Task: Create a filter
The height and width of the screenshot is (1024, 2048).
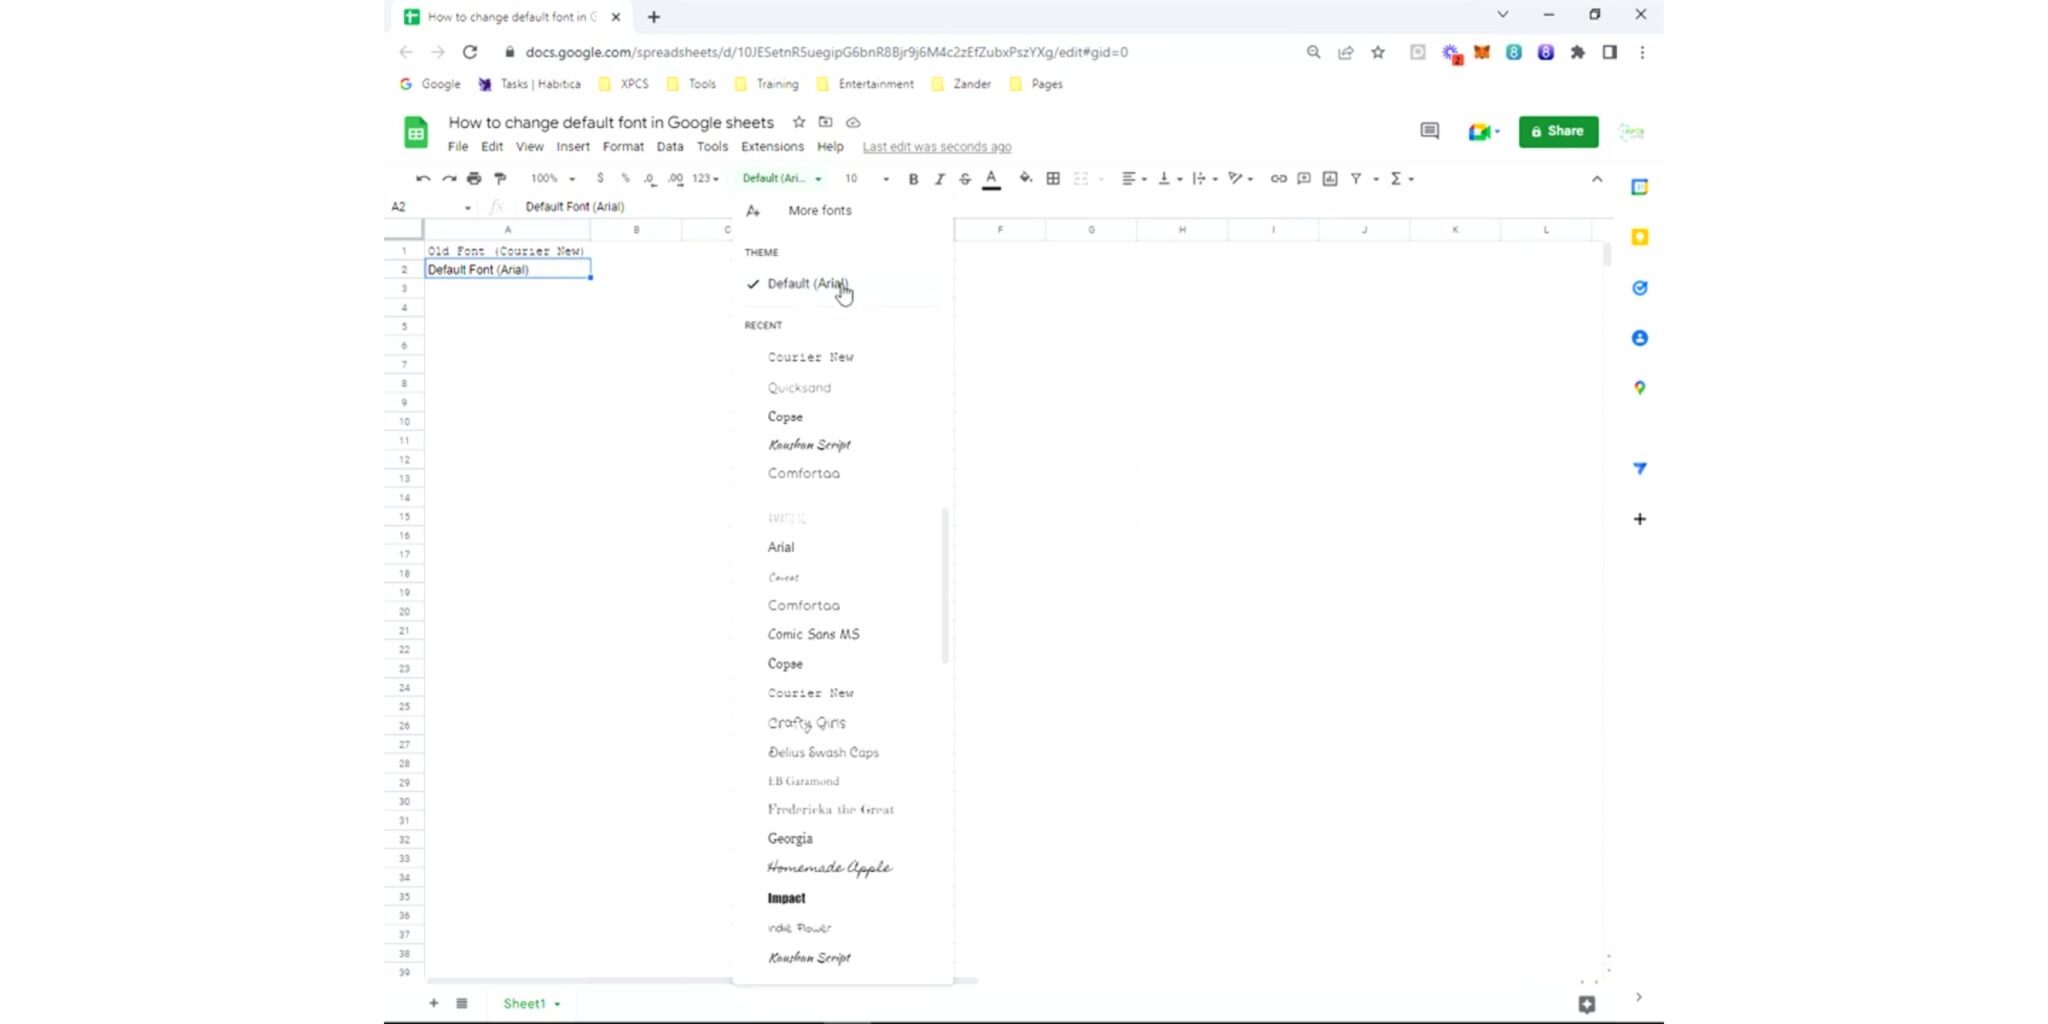Action: coord(1356,179)
